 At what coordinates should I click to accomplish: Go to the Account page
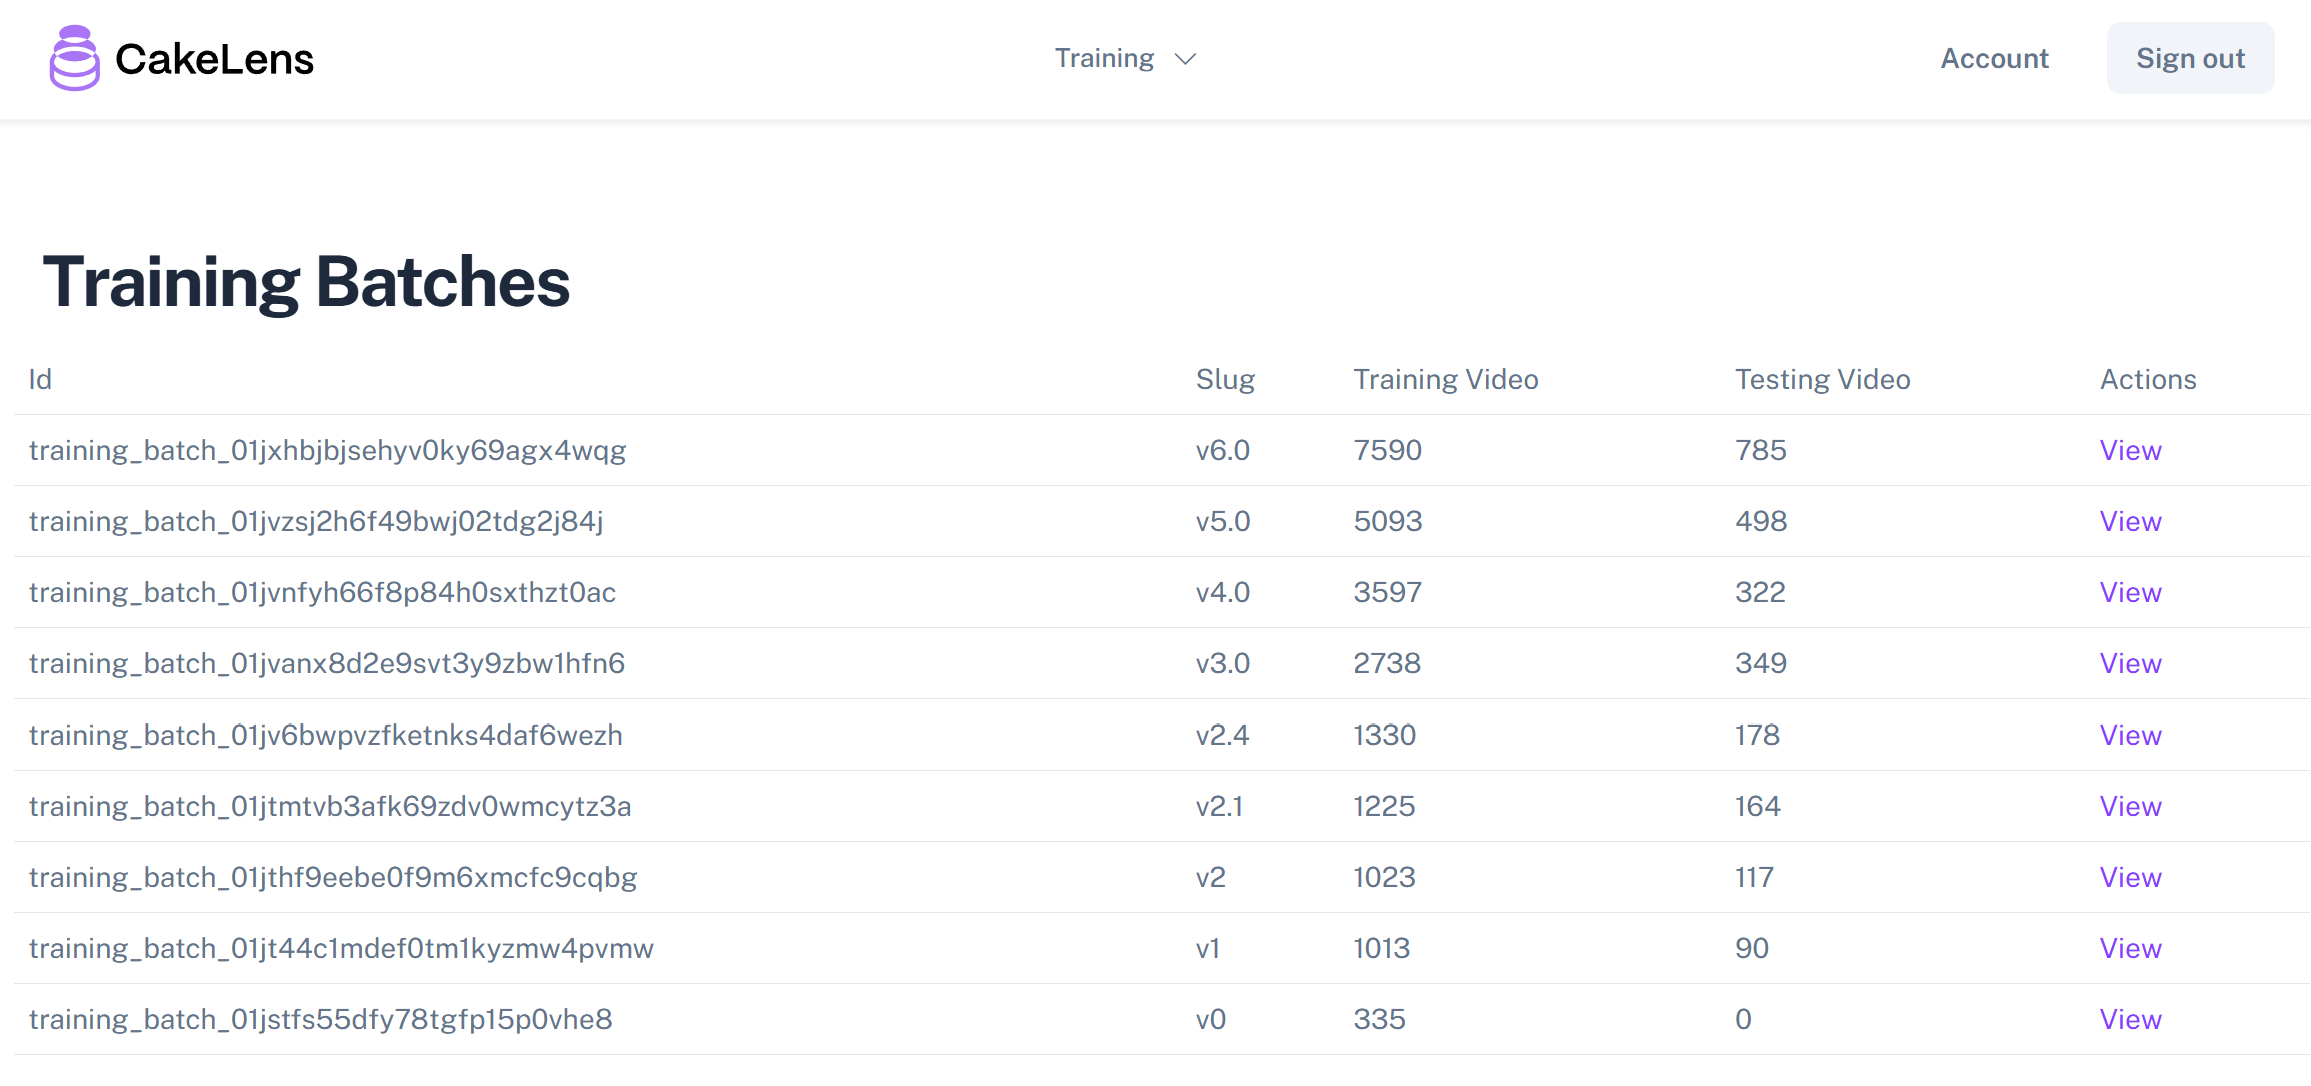[1994, 58]
